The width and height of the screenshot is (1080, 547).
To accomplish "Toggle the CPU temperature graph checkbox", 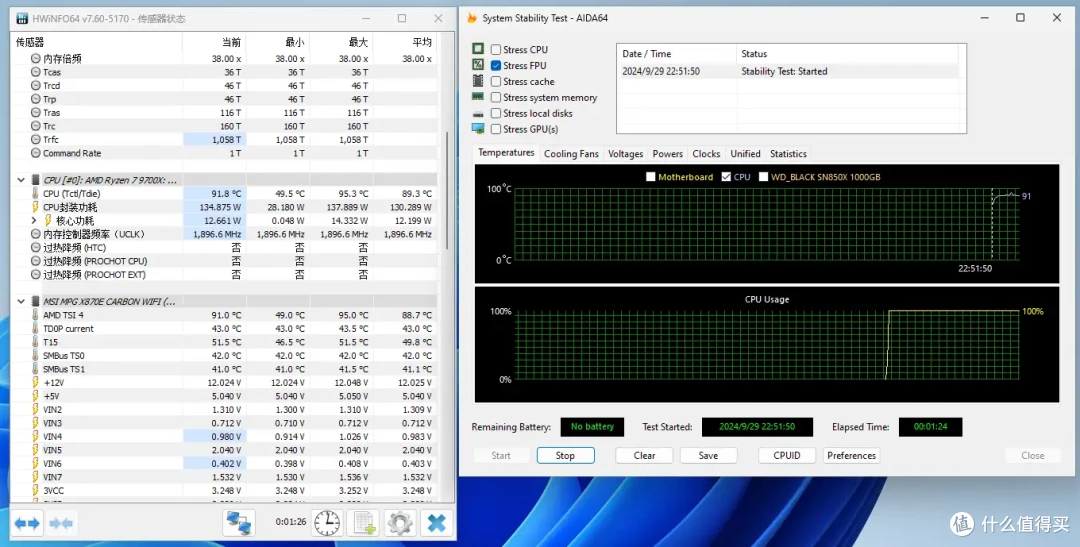I will pos(726,177).
